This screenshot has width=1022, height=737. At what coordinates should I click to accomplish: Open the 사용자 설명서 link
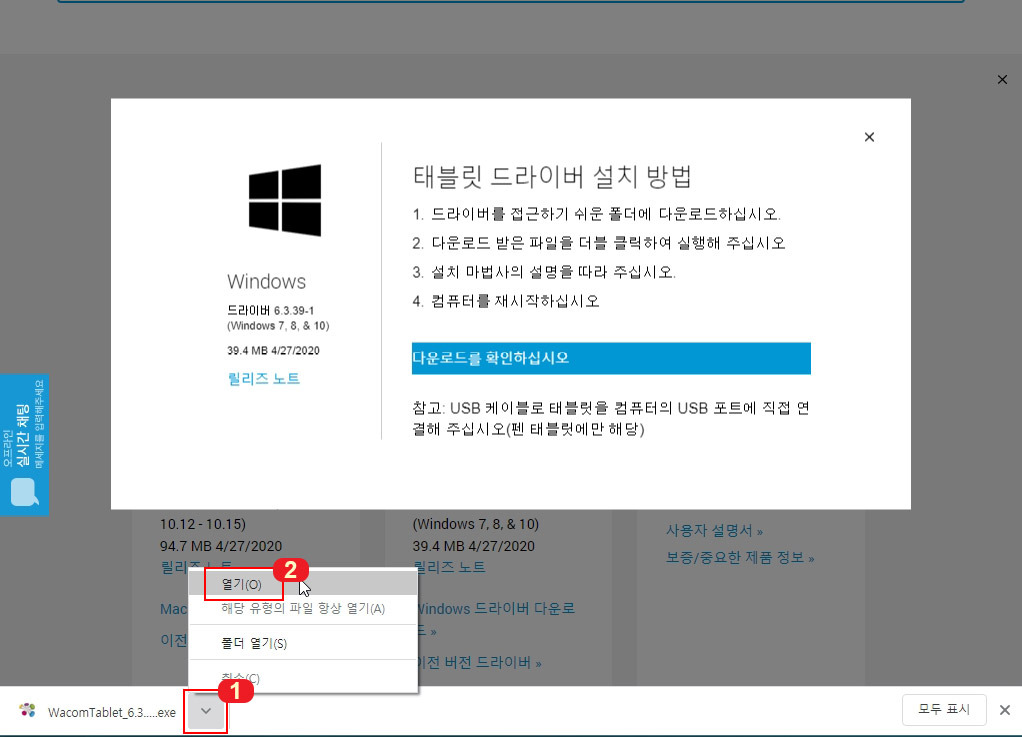tap(714, 530)
